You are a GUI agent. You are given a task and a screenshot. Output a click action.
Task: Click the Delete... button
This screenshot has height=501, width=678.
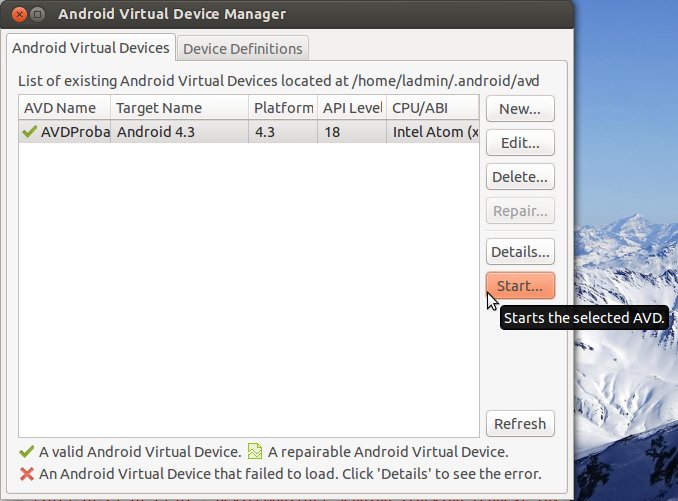520,177
